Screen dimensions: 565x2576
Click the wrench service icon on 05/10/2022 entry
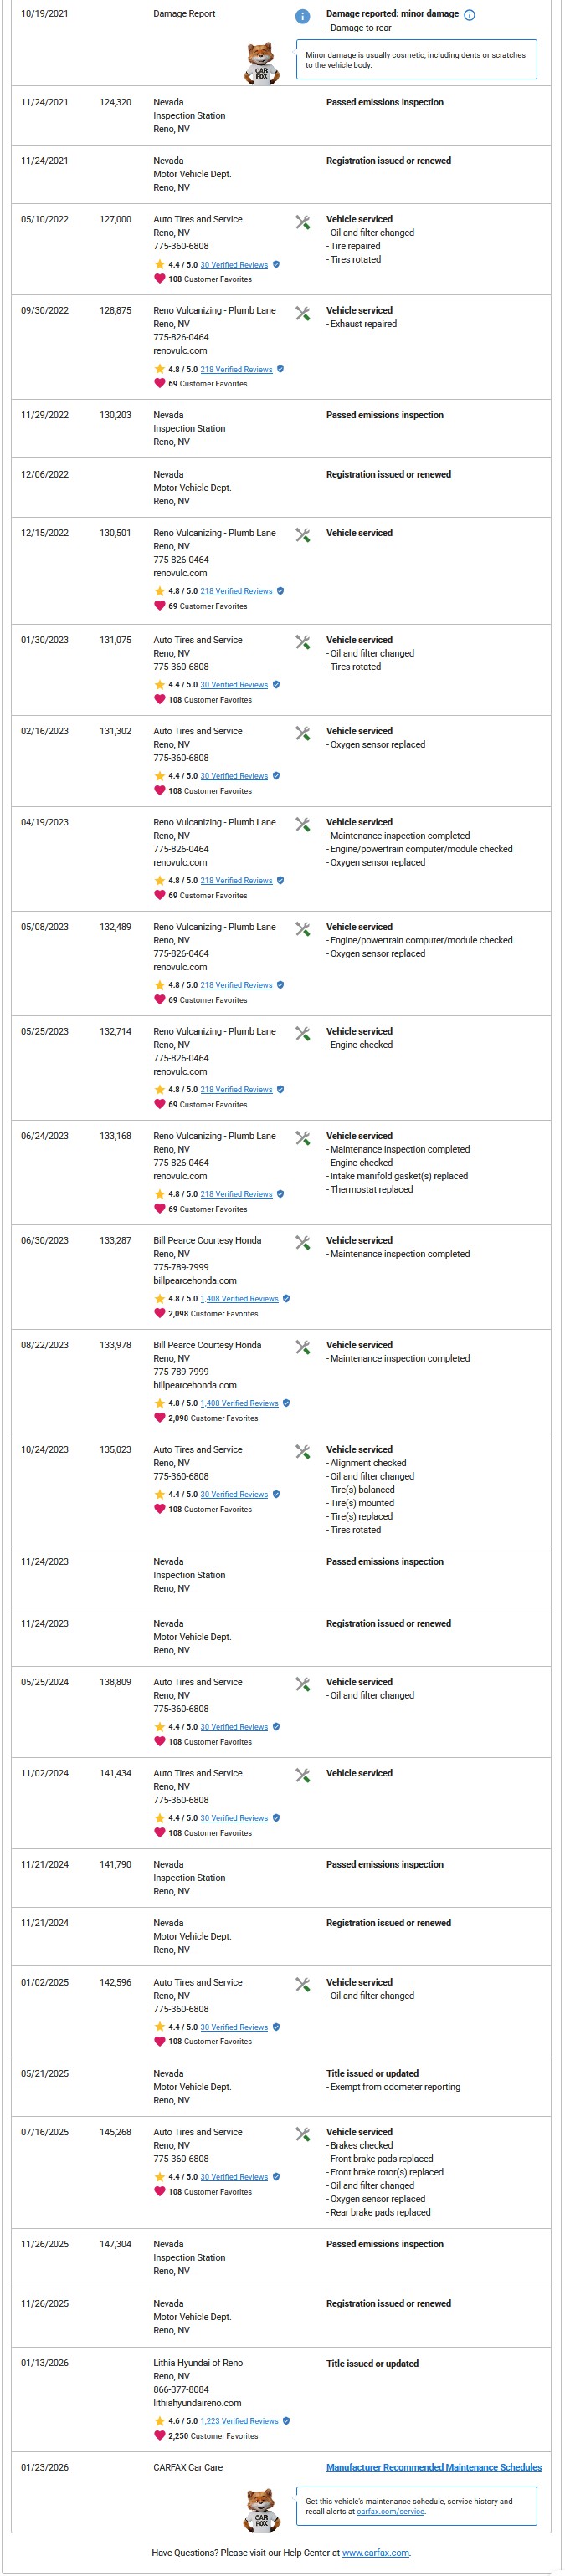[x=302, y=222]
